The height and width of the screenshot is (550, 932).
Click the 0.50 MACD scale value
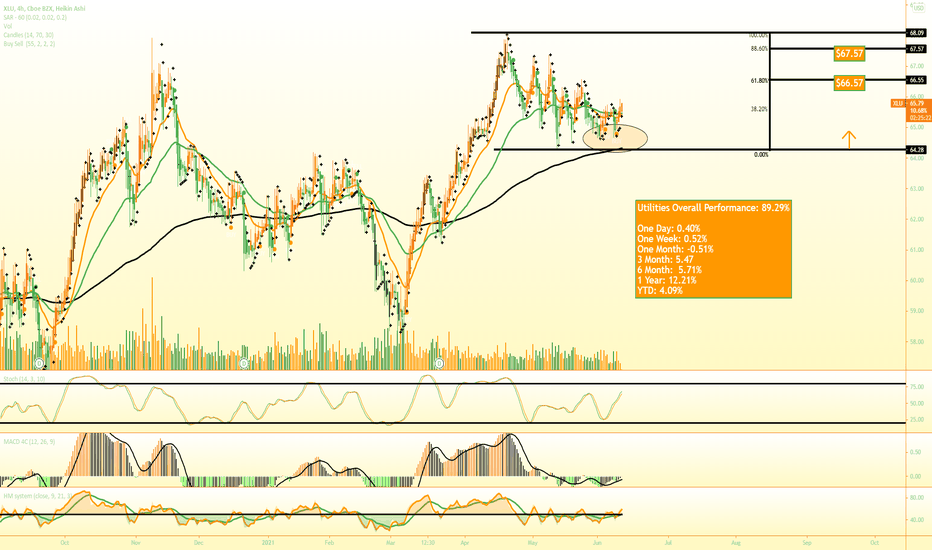[x=917, y=452]
